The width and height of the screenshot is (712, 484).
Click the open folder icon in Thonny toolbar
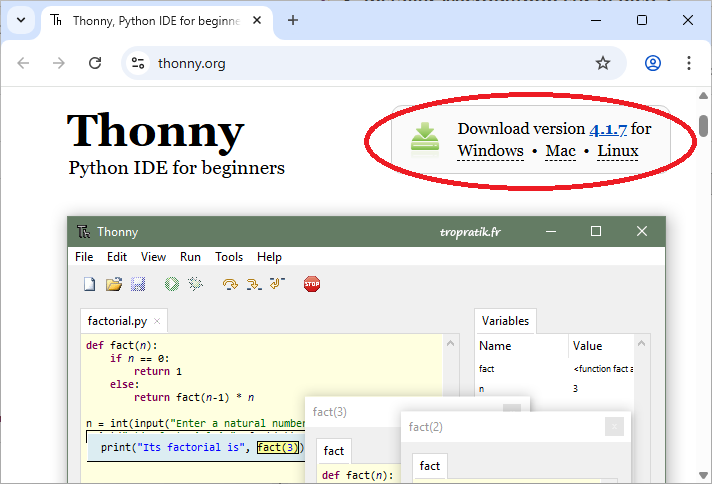[x=114, y=284]
